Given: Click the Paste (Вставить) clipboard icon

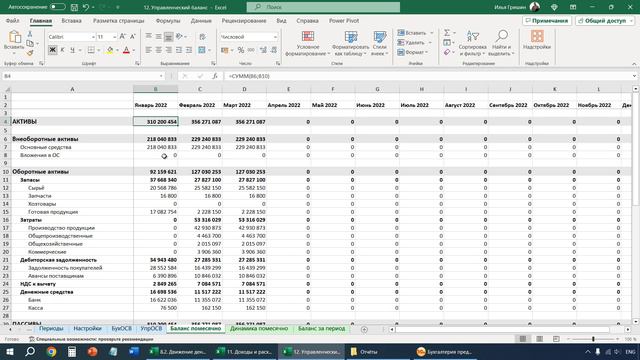Looking at the screenshot, I should click(14, 37).
